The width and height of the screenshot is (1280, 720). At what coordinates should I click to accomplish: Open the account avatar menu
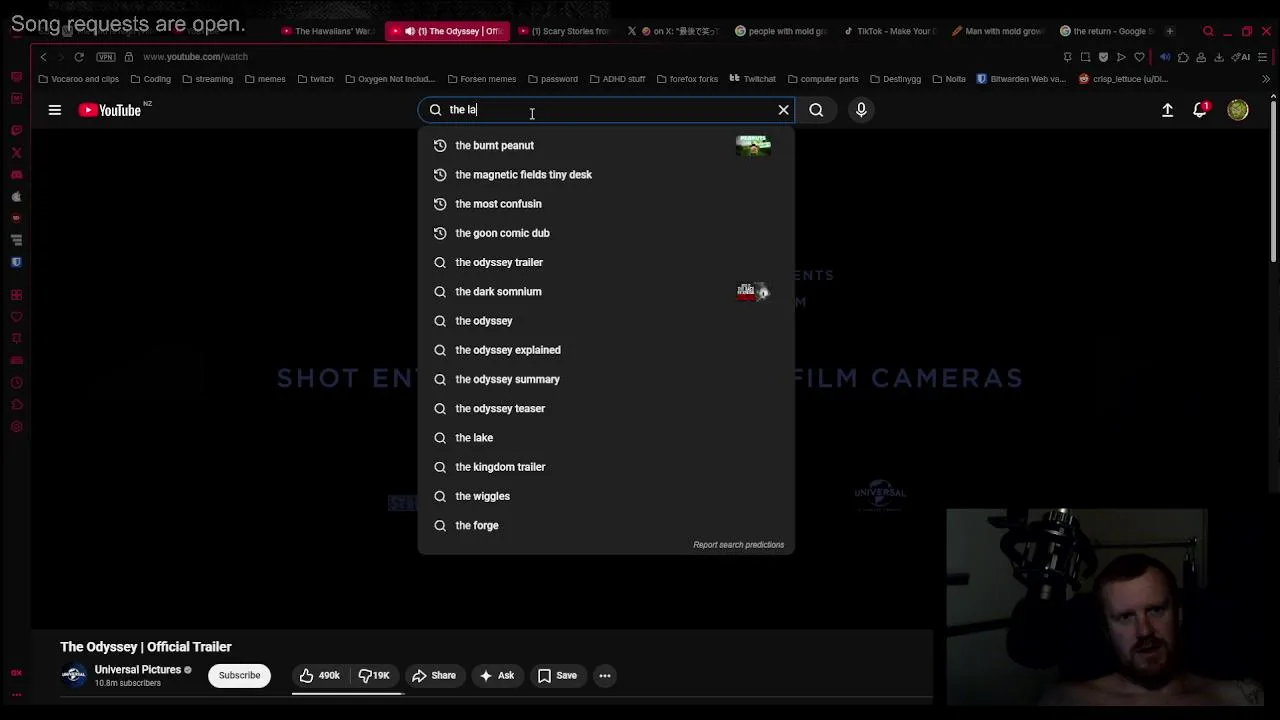[1238, 110]
